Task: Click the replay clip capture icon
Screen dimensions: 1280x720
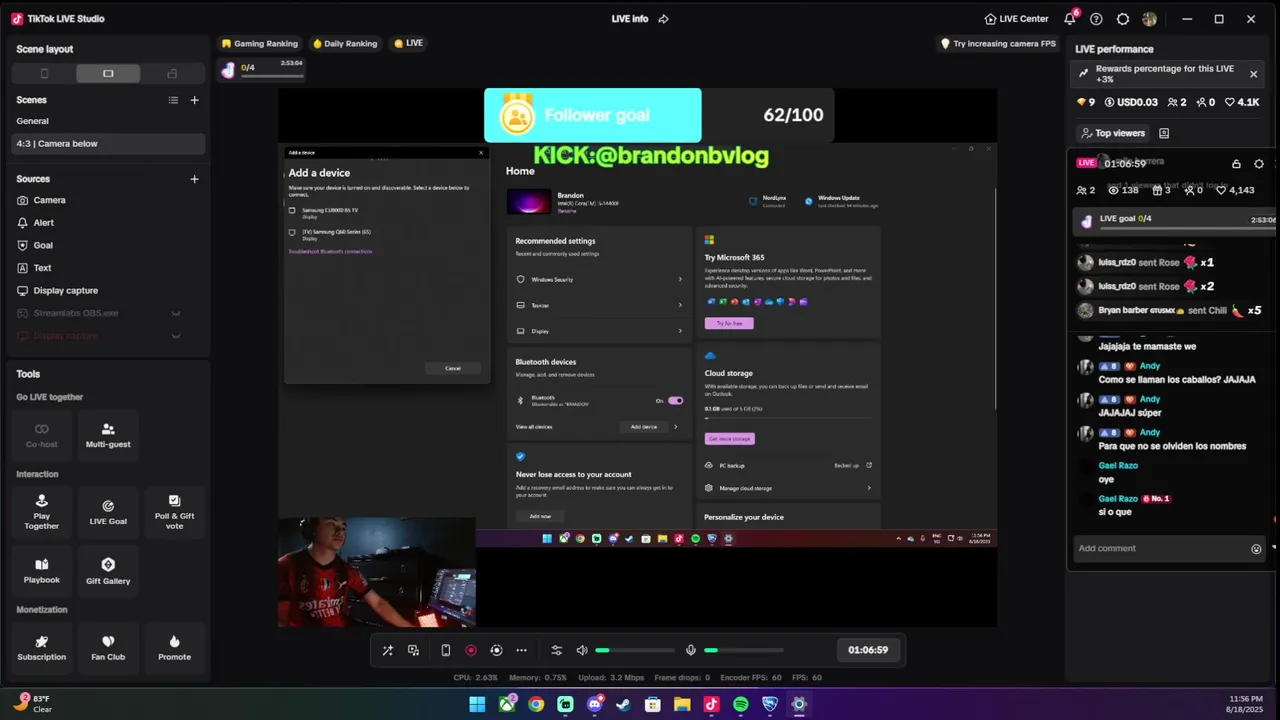Action: 496,650
